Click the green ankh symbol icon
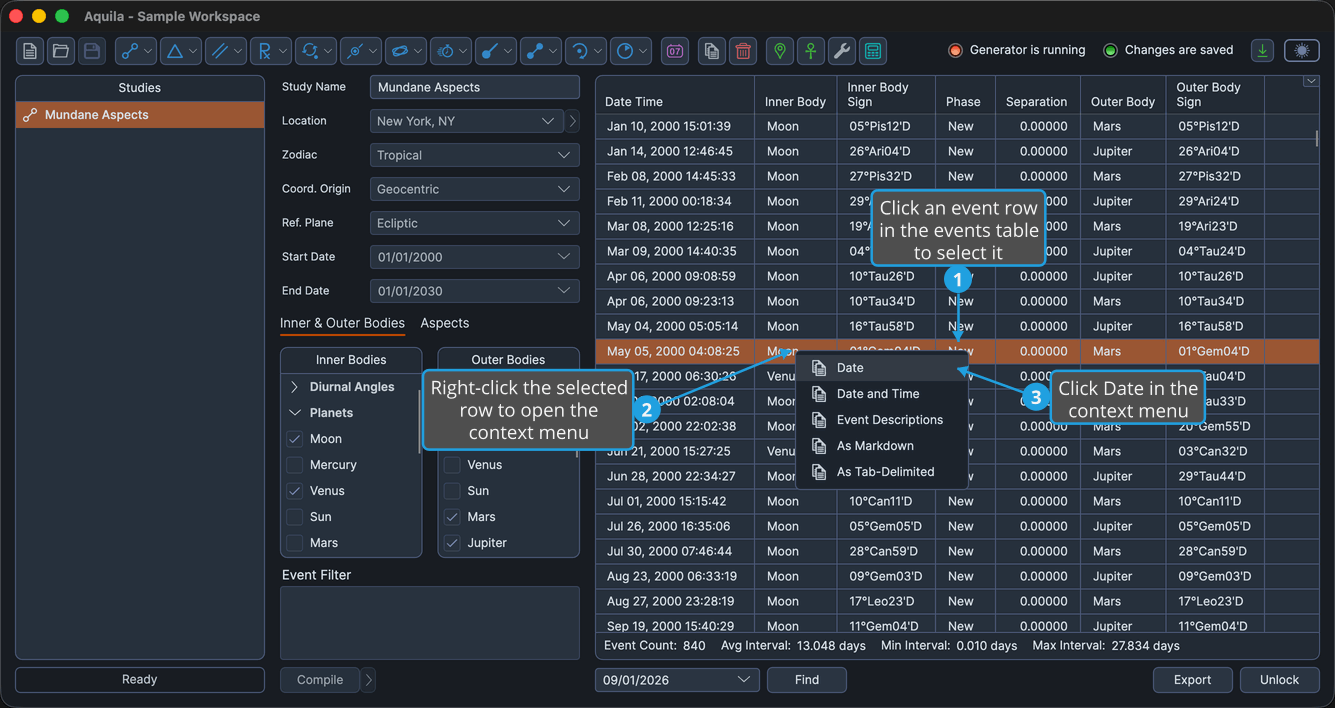This screenshot has width=1335, height=708. pos(811,51)
